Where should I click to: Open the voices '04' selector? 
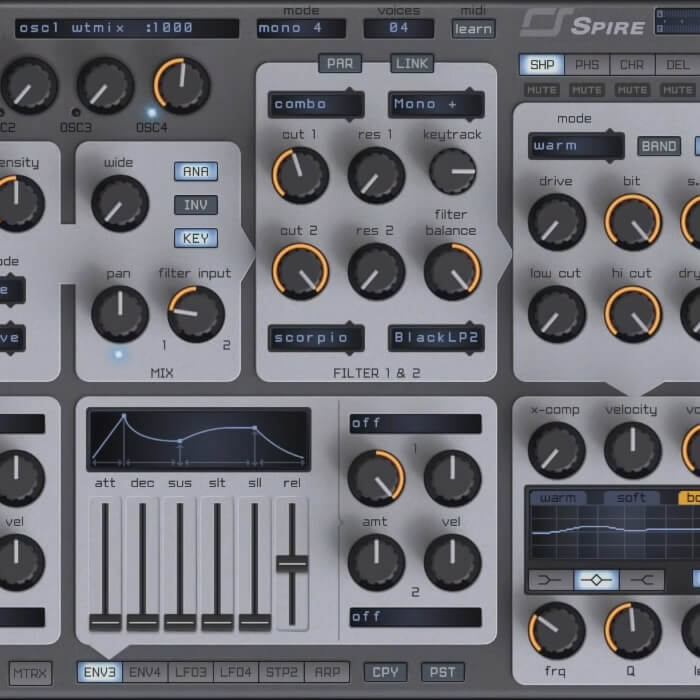click(399, 28)
